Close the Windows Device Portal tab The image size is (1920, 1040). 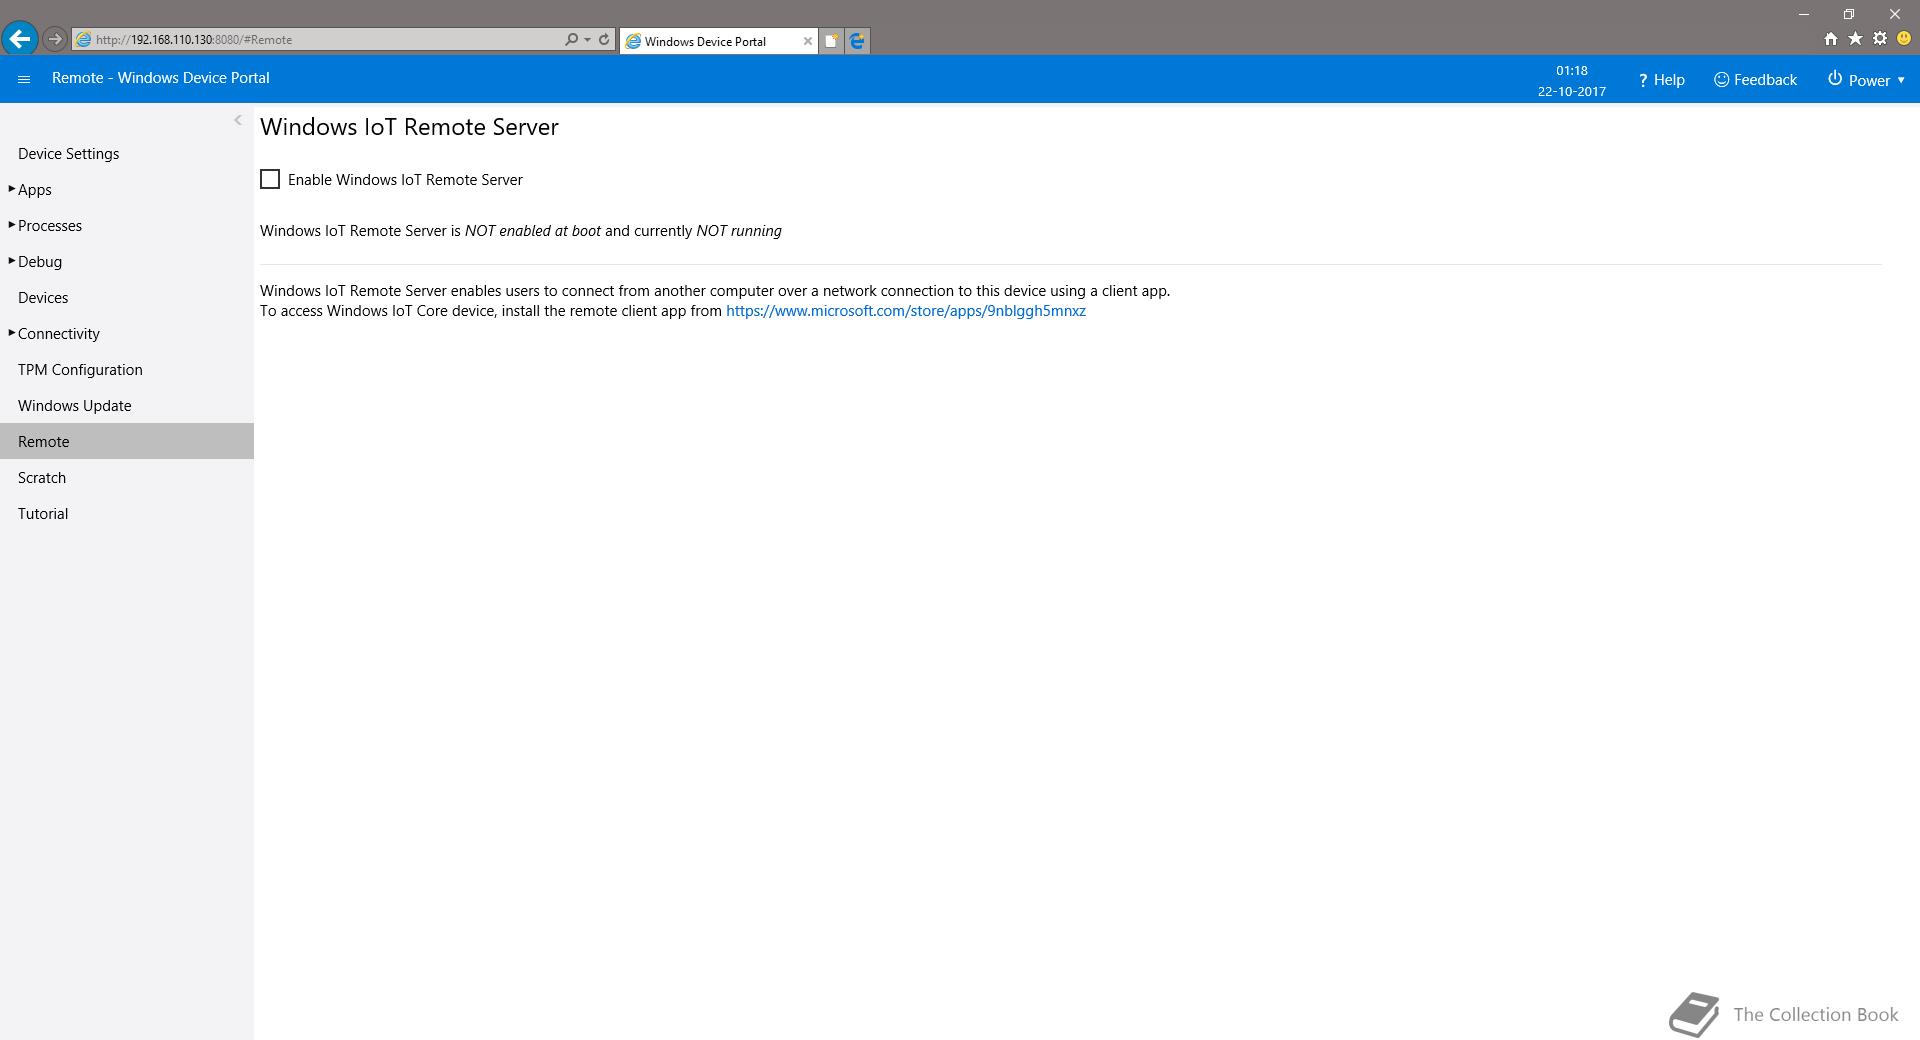point(808,41)
